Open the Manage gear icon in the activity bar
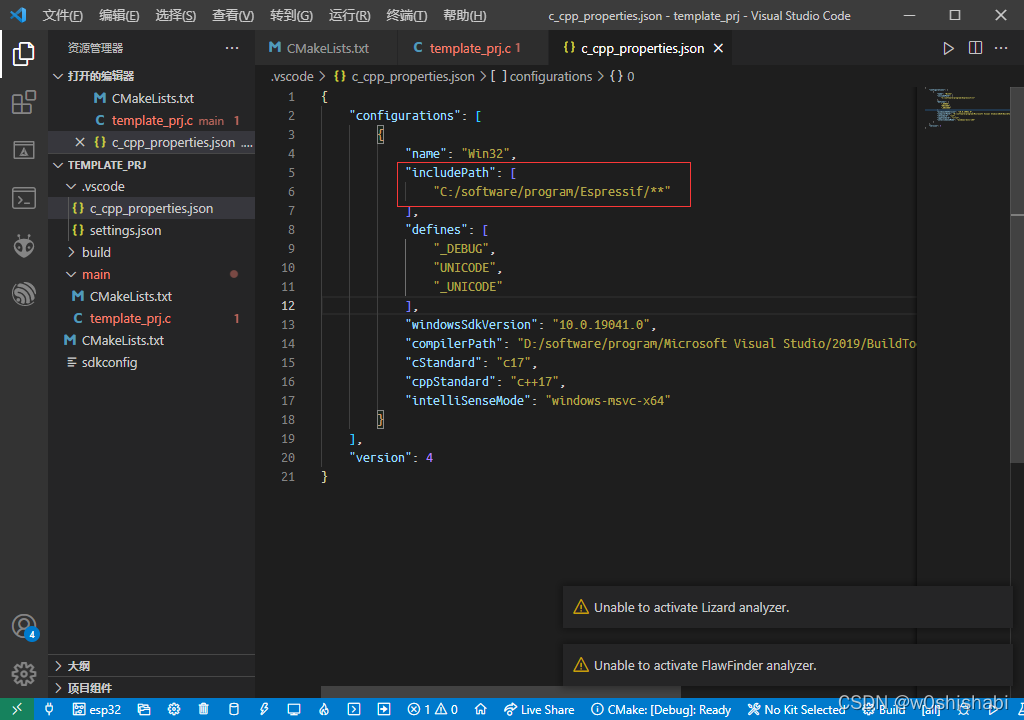 coord(24,674)
